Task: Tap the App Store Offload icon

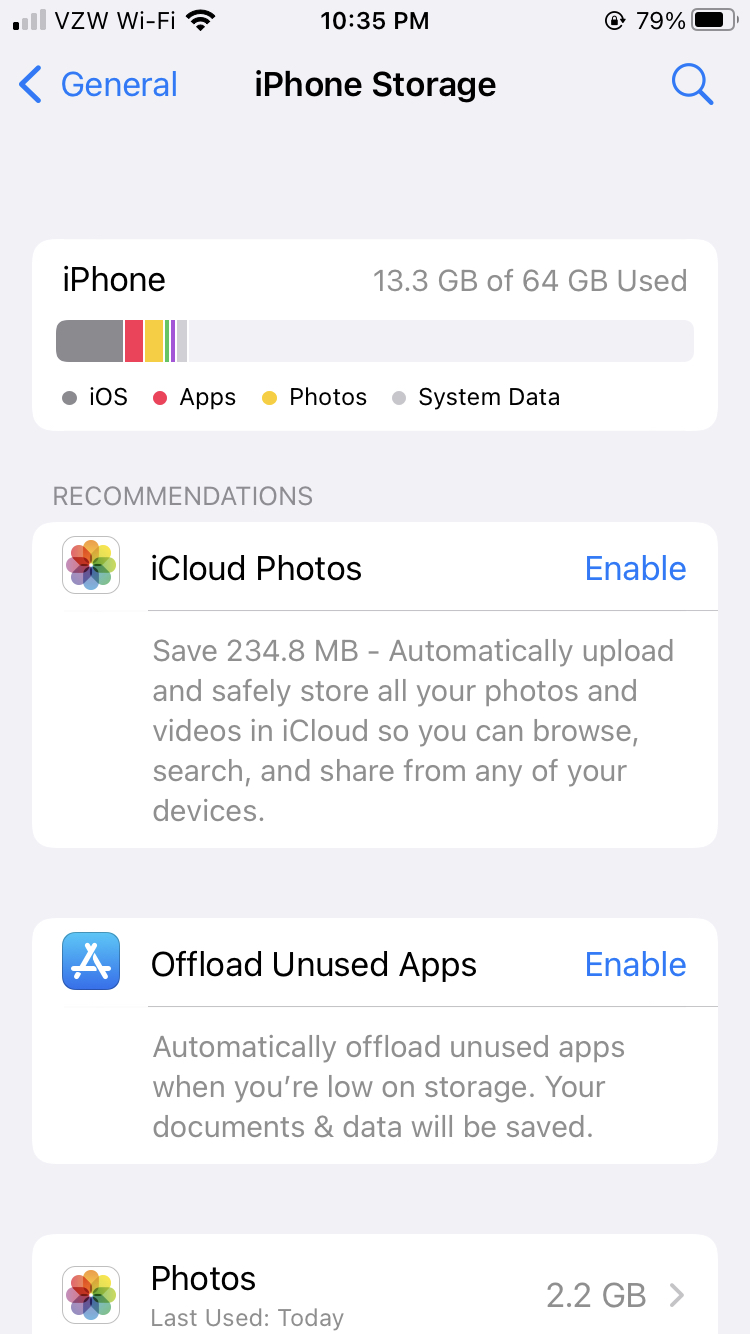Action: point(91,962)
